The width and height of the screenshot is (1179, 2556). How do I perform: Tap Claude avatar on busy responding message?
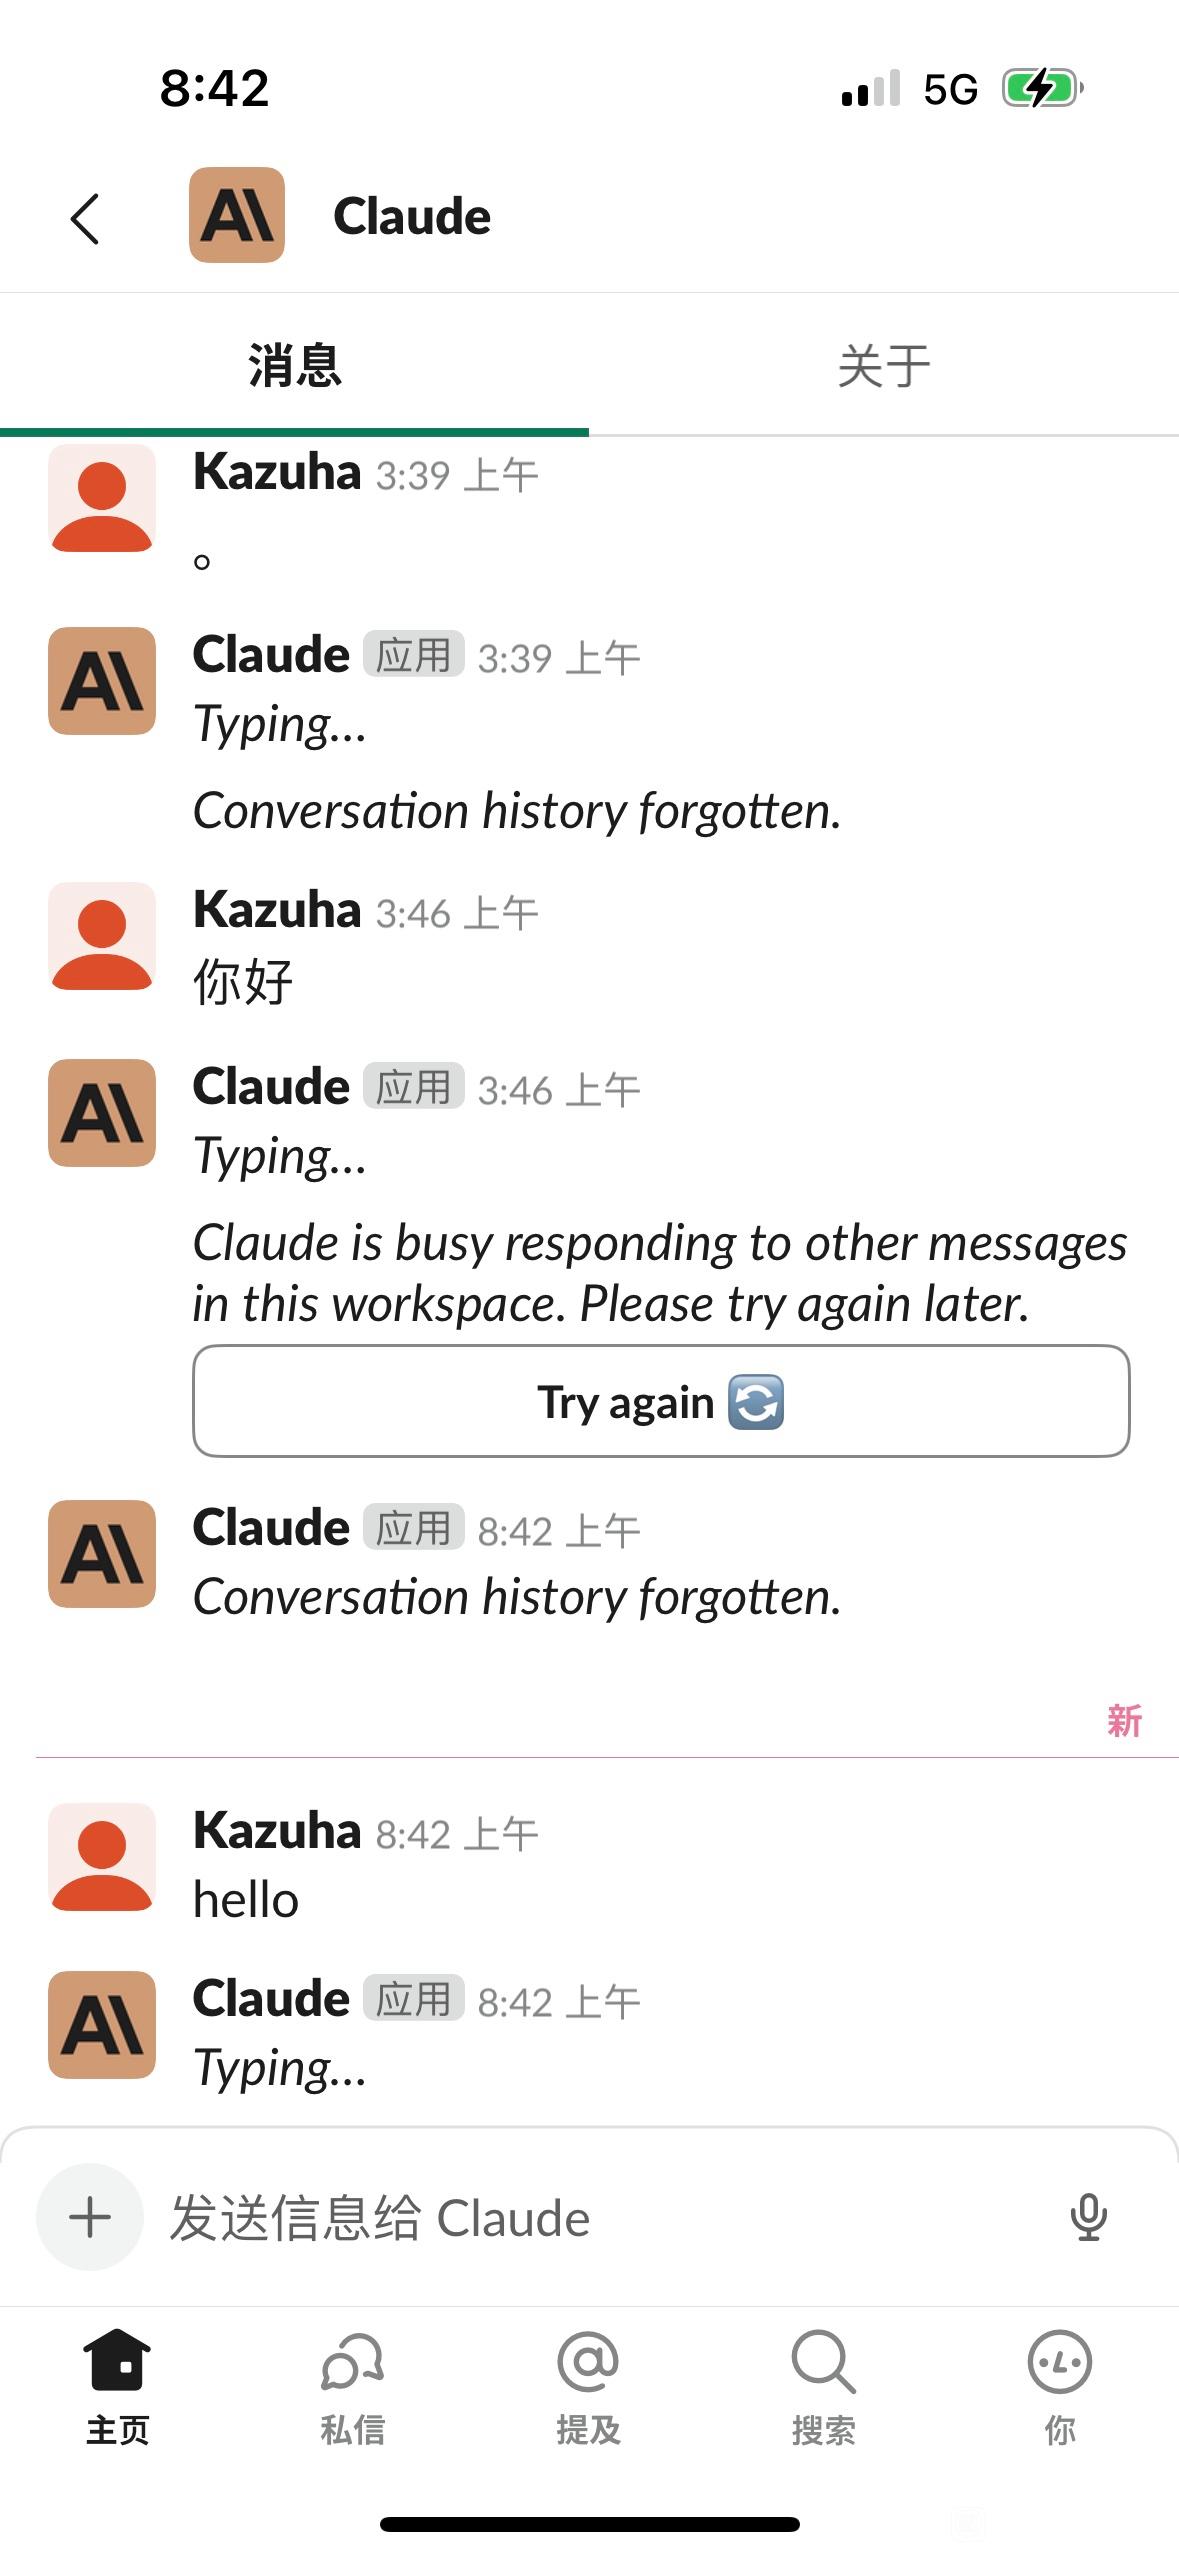[102, 1113]
